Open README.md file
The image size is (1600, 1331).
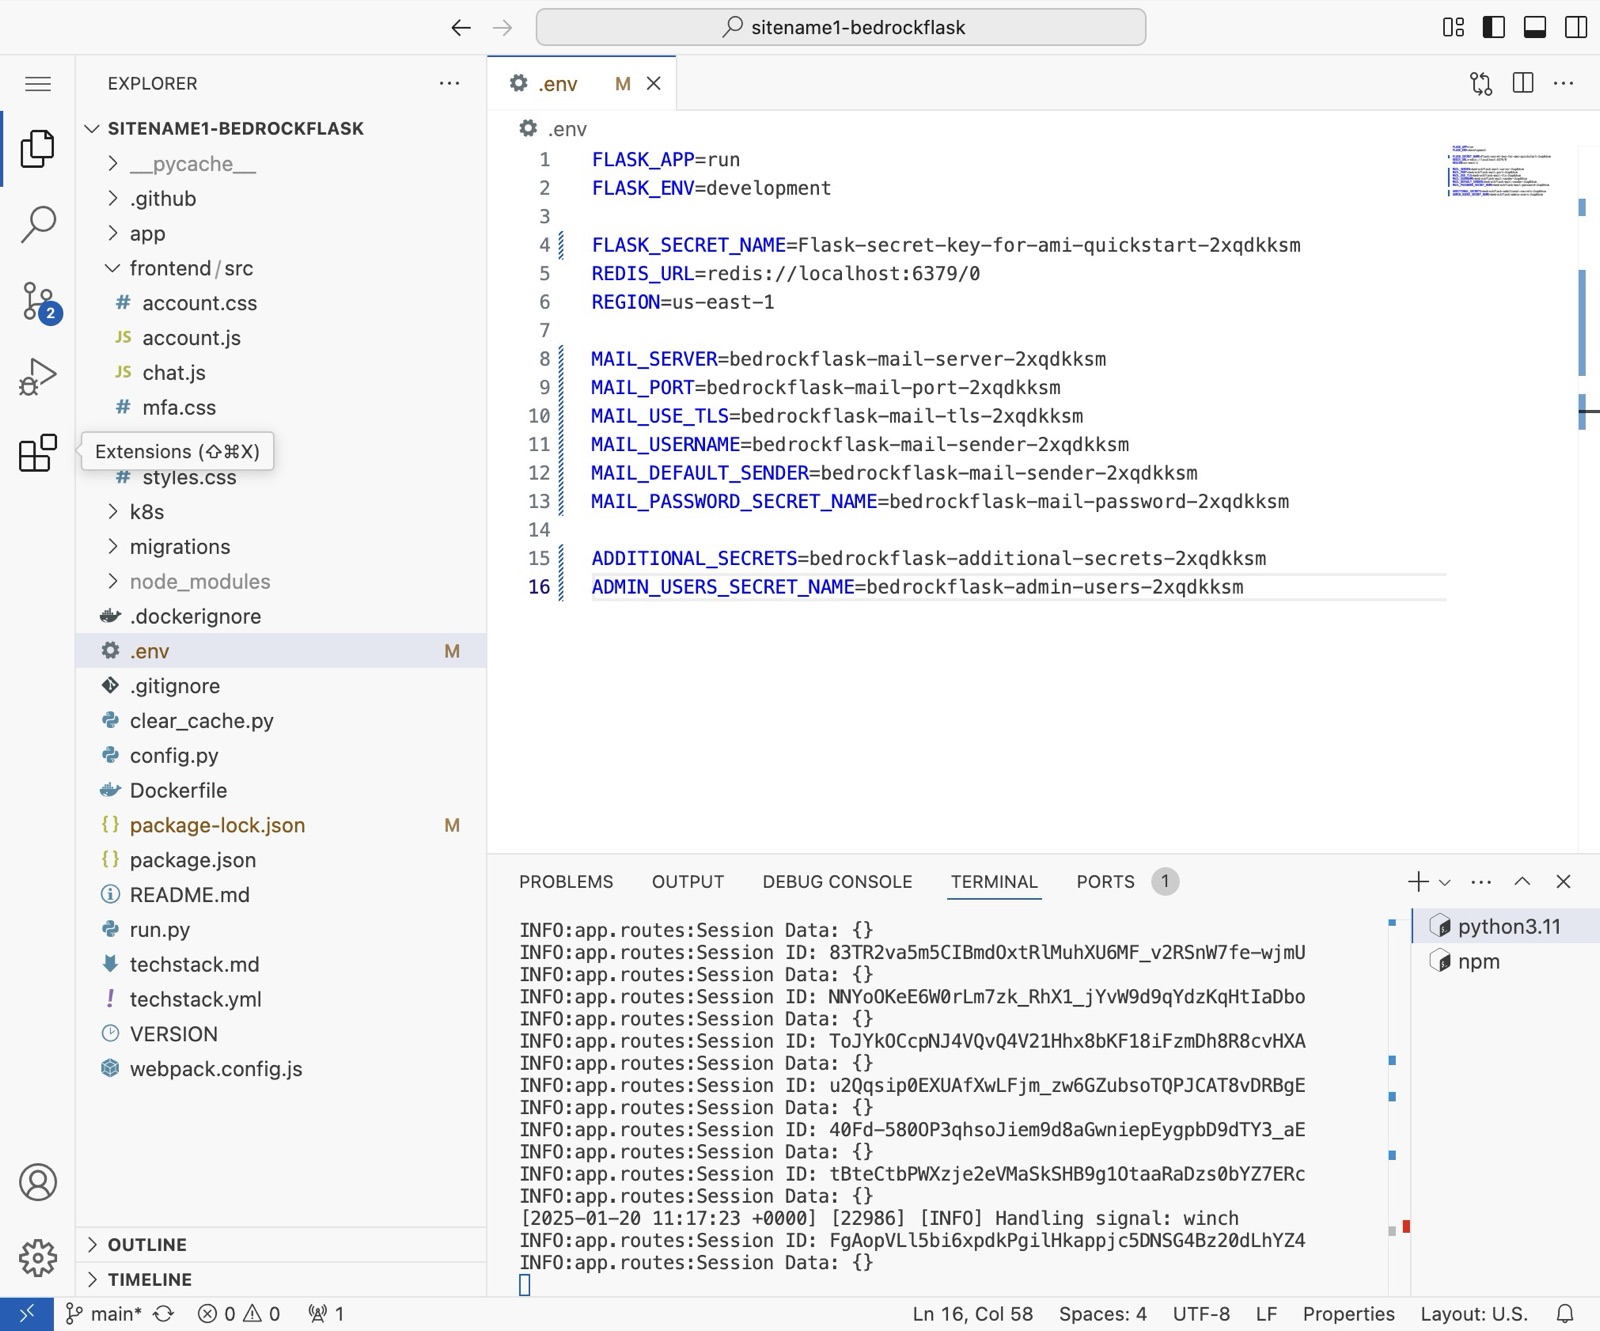pos(281,895)
